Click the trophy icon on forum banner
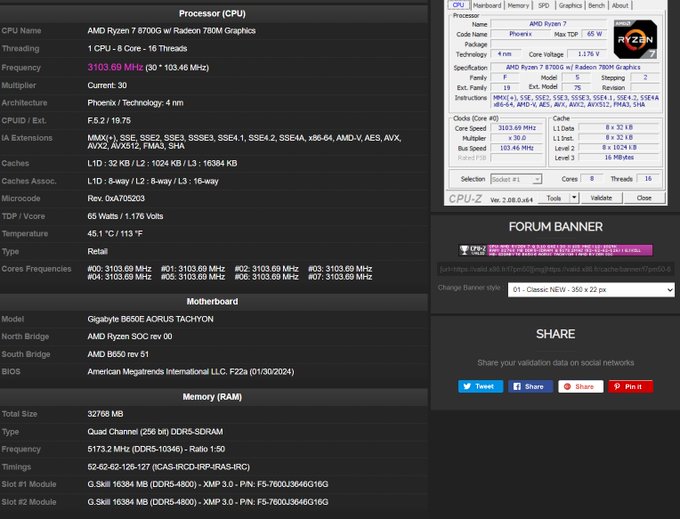This screenshot has height=519, width=680. [464, 250]
